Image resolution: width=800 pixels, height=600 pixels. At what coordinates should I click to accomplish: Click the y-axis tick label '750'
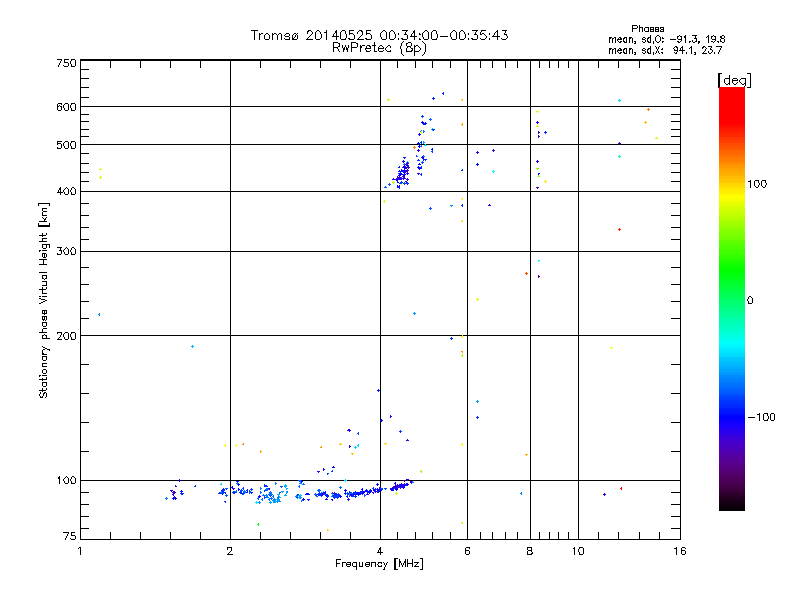[66, 63]
